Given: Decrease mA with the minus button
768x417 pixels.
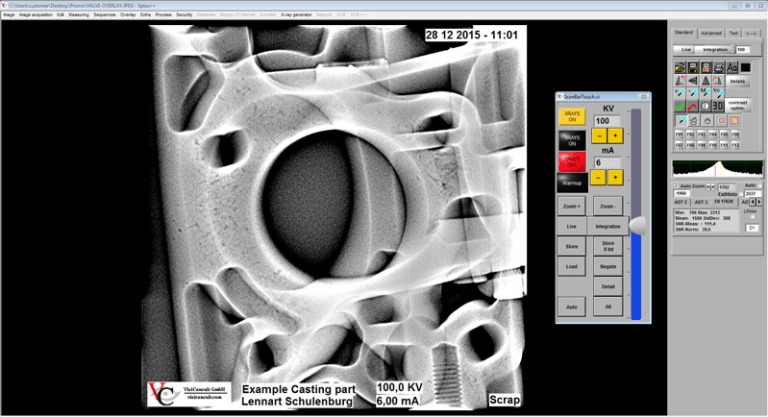Looking at the screenshot, I should 600,177.
